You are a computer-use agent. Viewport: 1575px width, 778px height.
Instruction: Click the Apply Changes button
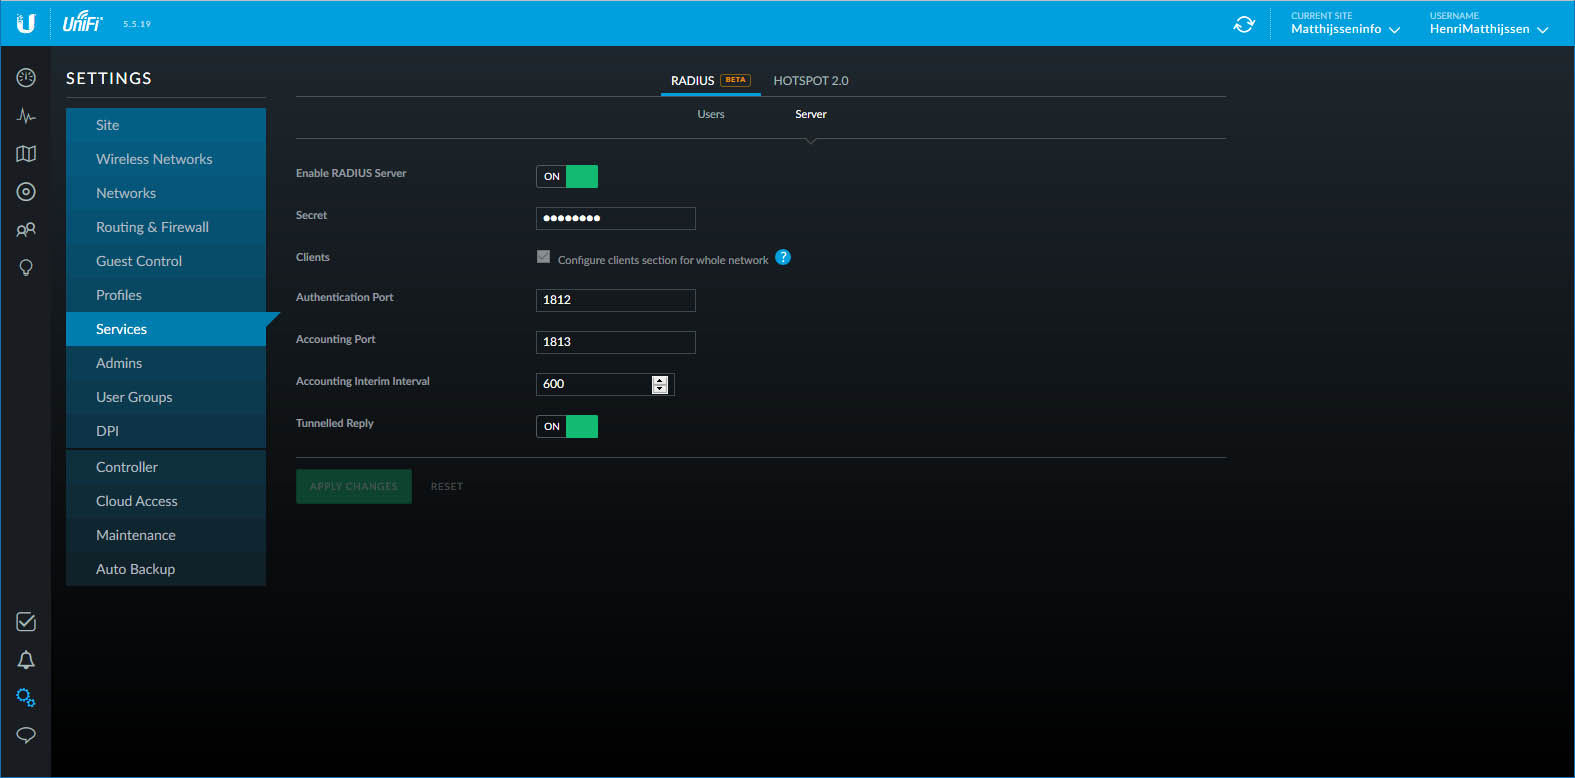(354, 487)
